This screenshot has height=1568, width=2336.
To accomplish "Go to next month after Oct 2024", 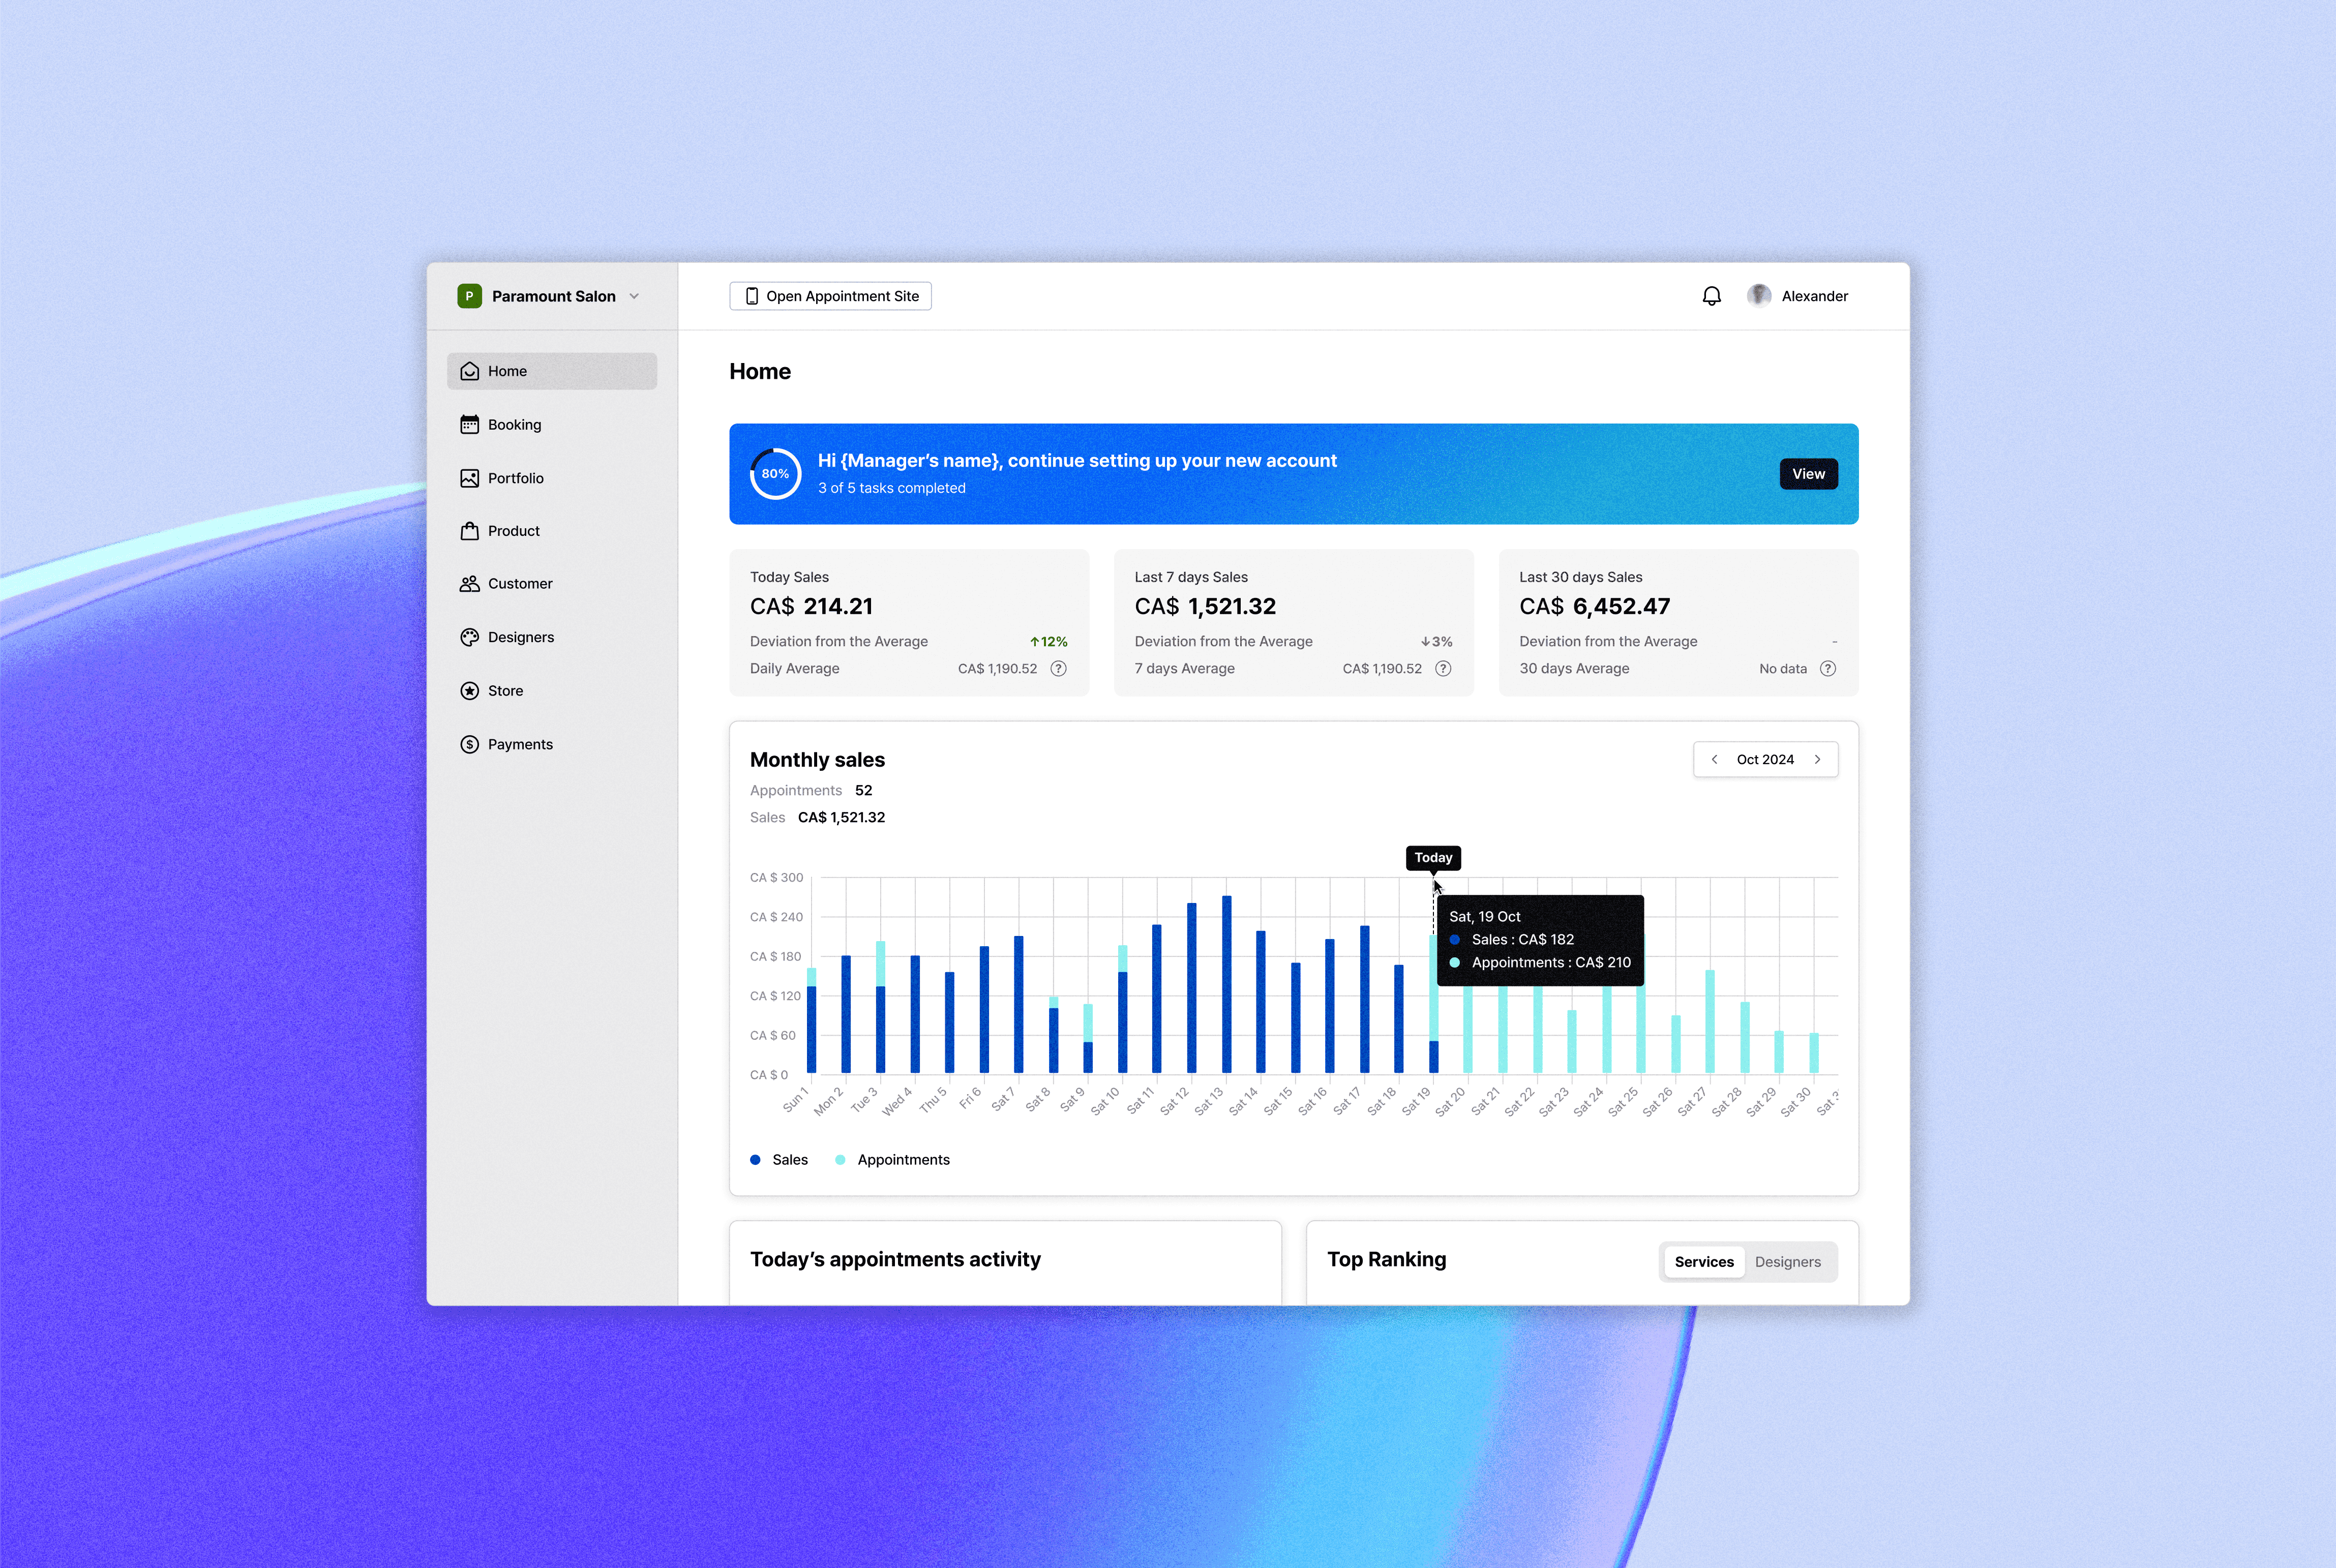I will pos(1817,760).
